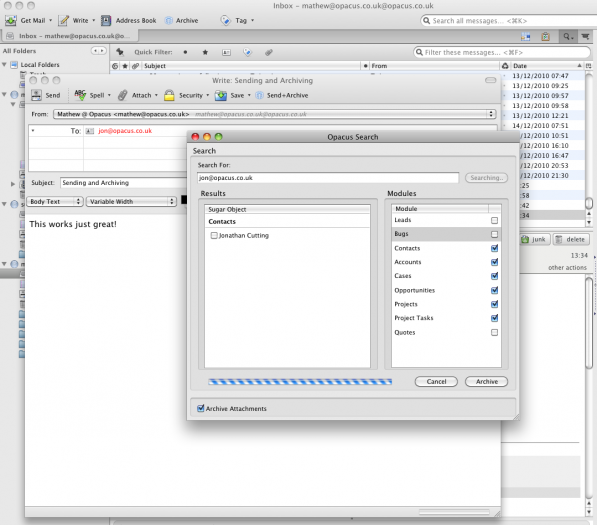This screenshot has width=597, height=525.
Task: Filter by tags icon in Quick Filter
Action: tap(247, 52)
